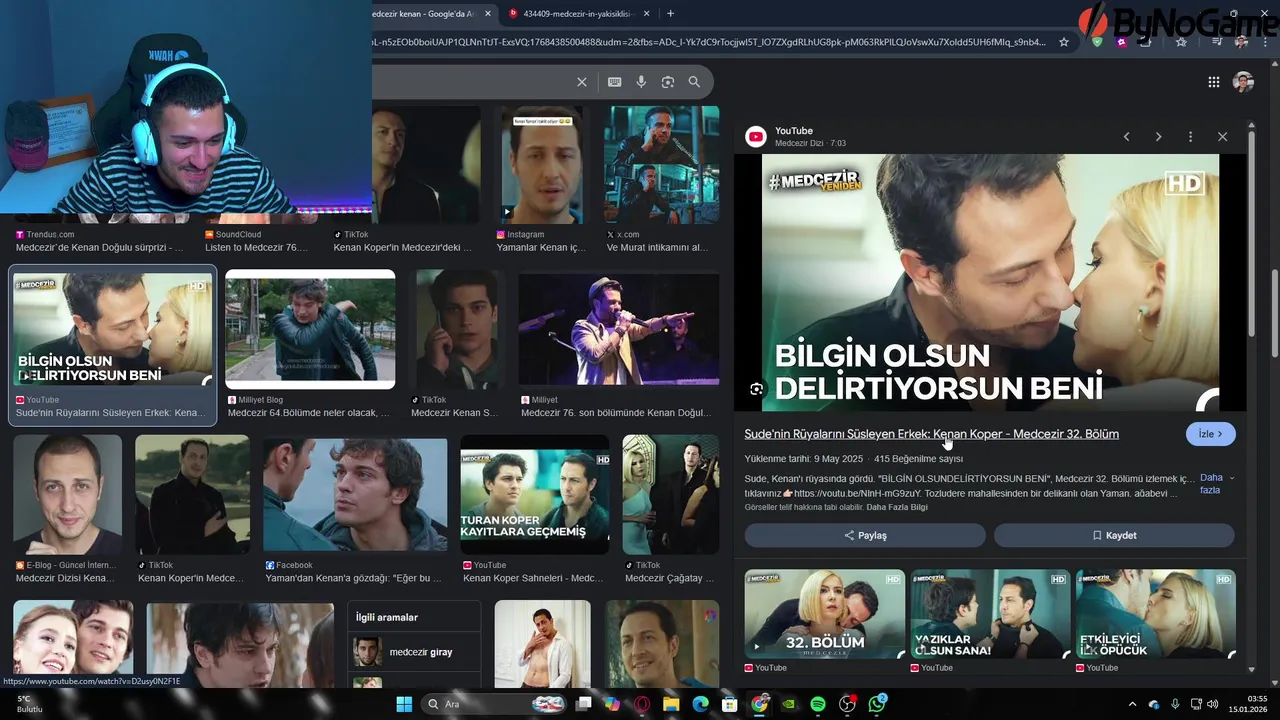The image size is (1280, 720).
Task: Search inside image with Lens icon on preview
Action: (x=757, y=389)
